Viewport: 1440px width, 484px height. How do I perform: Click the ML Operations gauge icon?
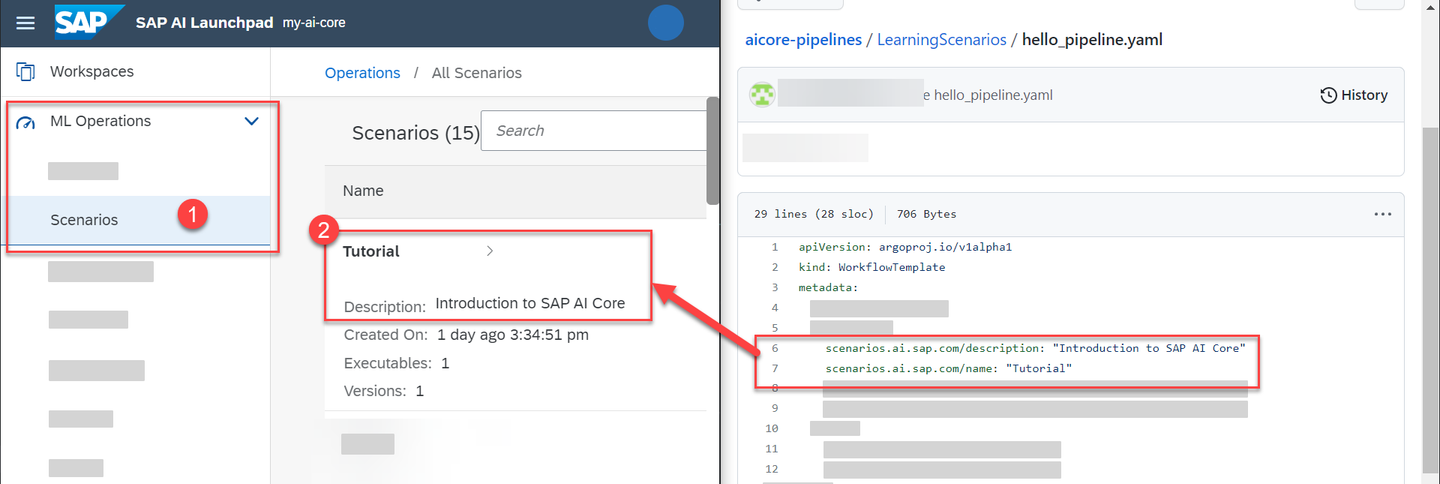click(x=26, y=121)
